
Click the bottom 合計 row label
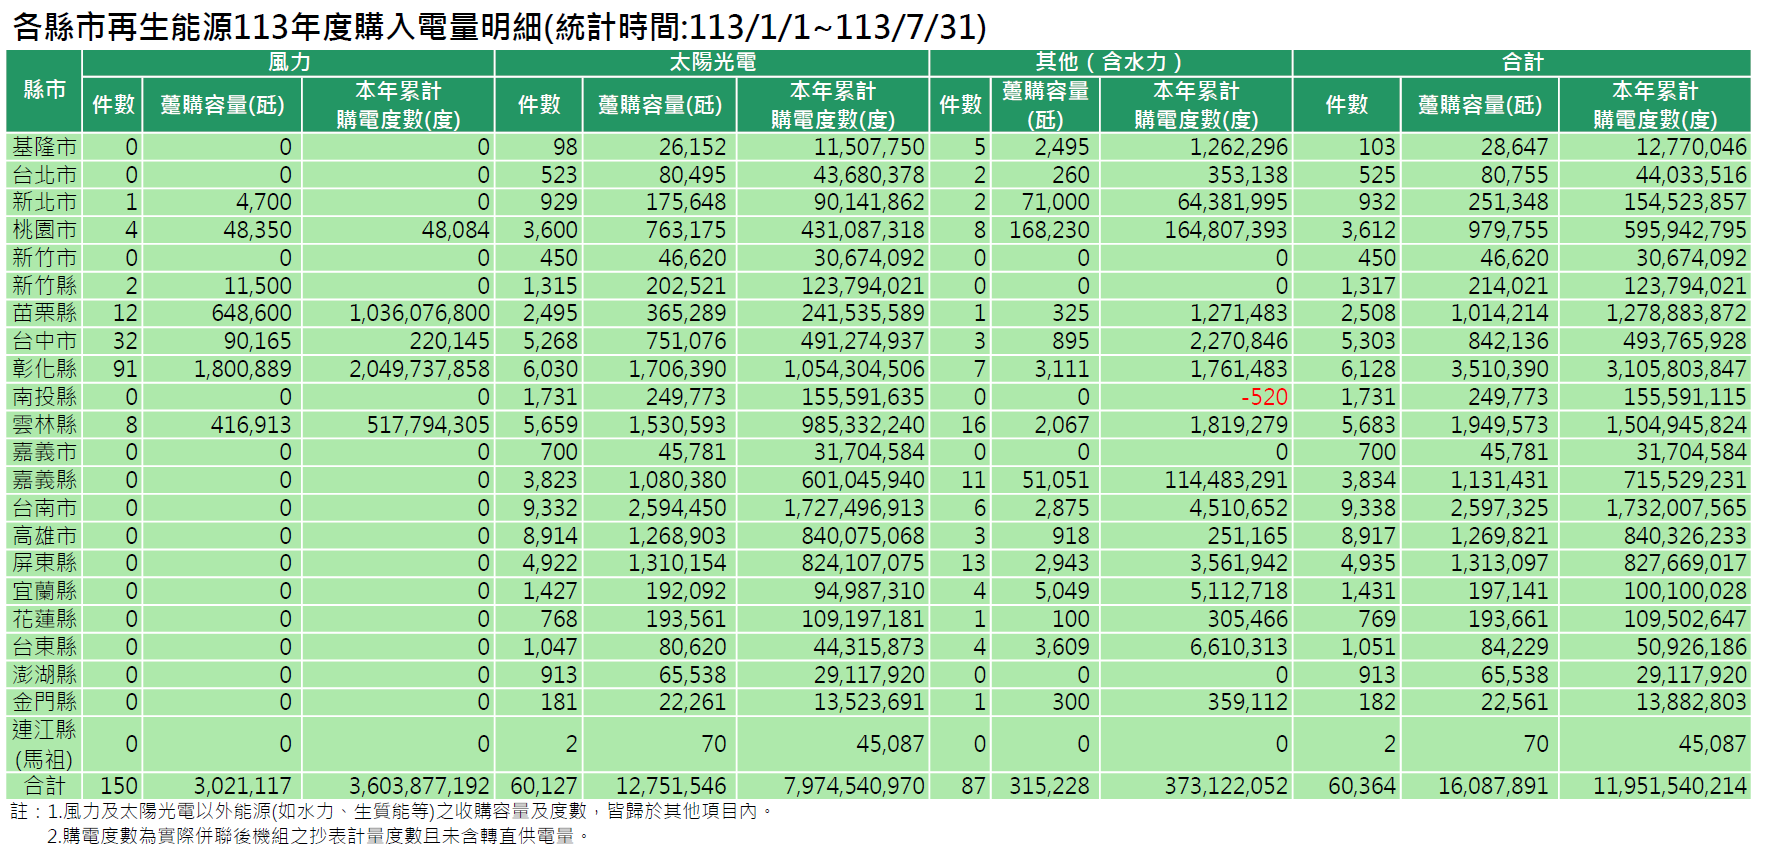[x=44, y=786]
